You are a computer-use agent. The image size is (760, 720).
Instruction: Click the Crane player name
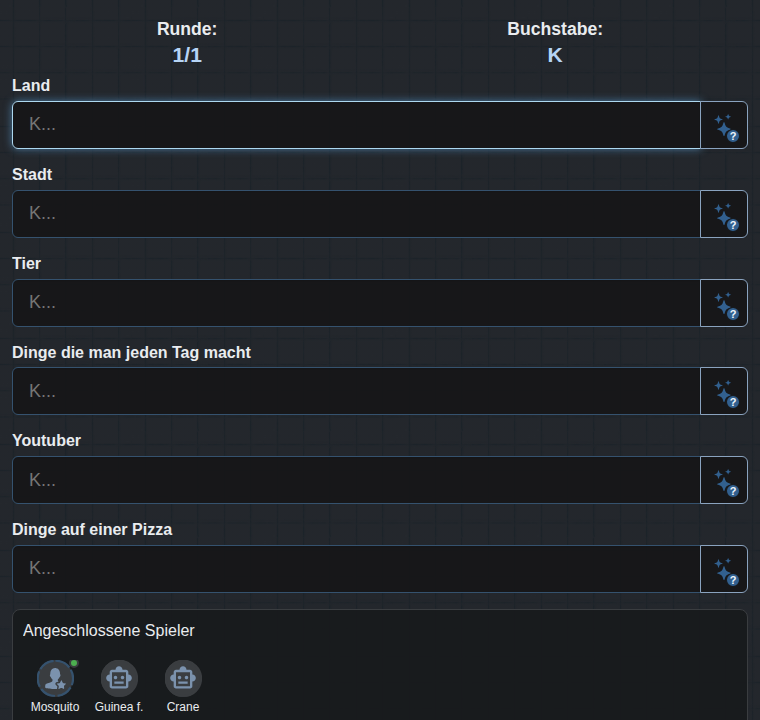(183, 707)
